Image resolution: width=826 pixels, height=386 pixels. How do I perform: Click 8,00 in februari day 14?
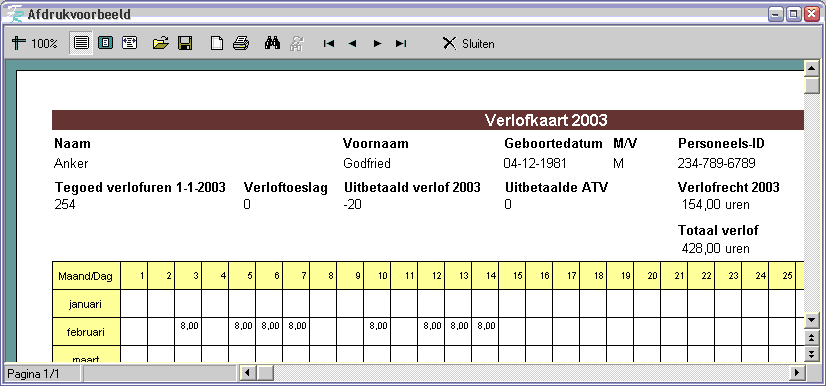[x=486, y=326]
